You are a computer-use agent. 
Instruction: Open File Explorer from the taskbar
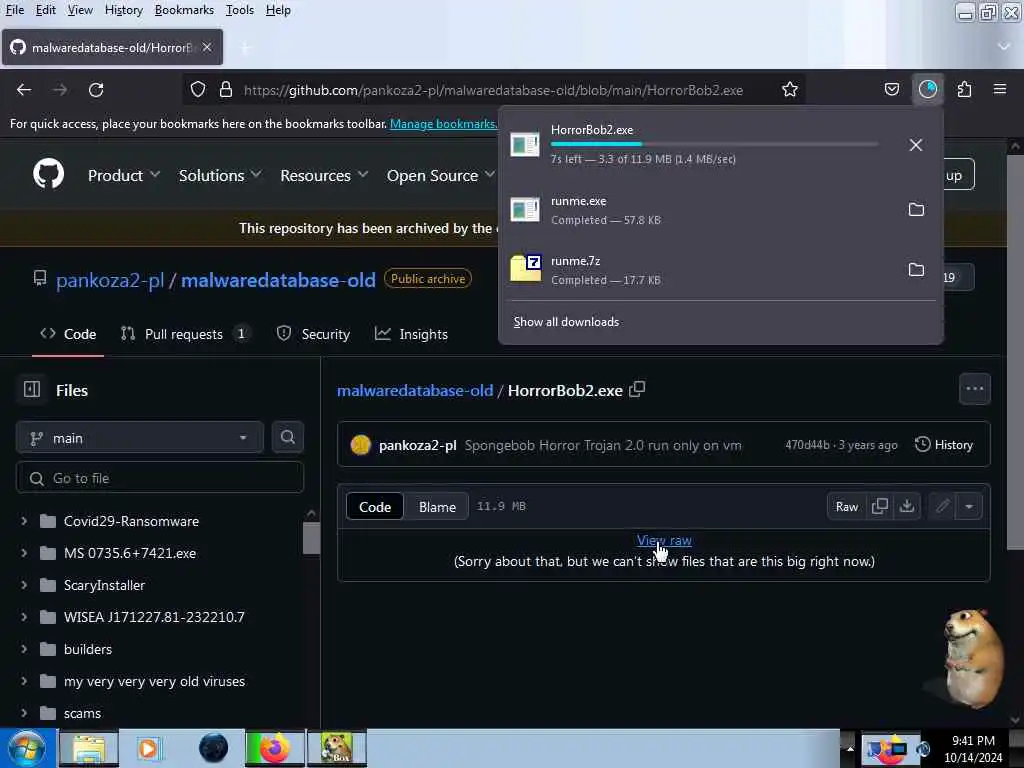point(89,748)
